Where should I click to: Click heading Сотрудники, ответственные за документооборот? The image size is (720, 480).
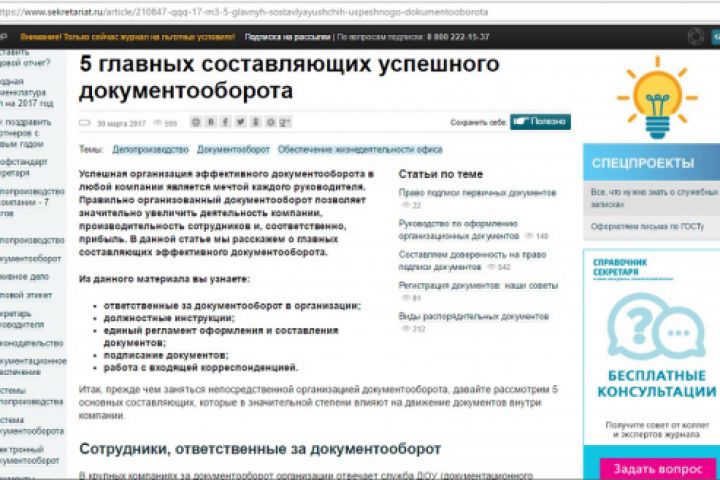coord(260,449)
